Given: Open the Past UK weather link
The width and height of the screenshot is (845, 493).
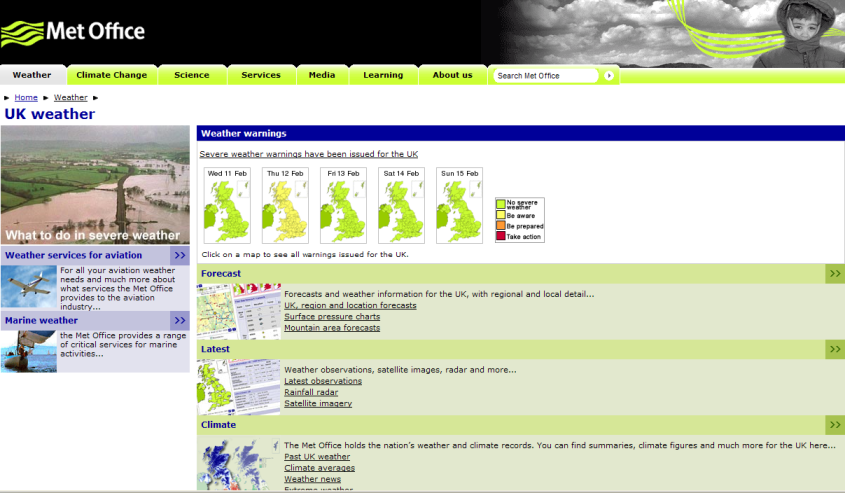Looking at the screenshot, I should [317, 457].
